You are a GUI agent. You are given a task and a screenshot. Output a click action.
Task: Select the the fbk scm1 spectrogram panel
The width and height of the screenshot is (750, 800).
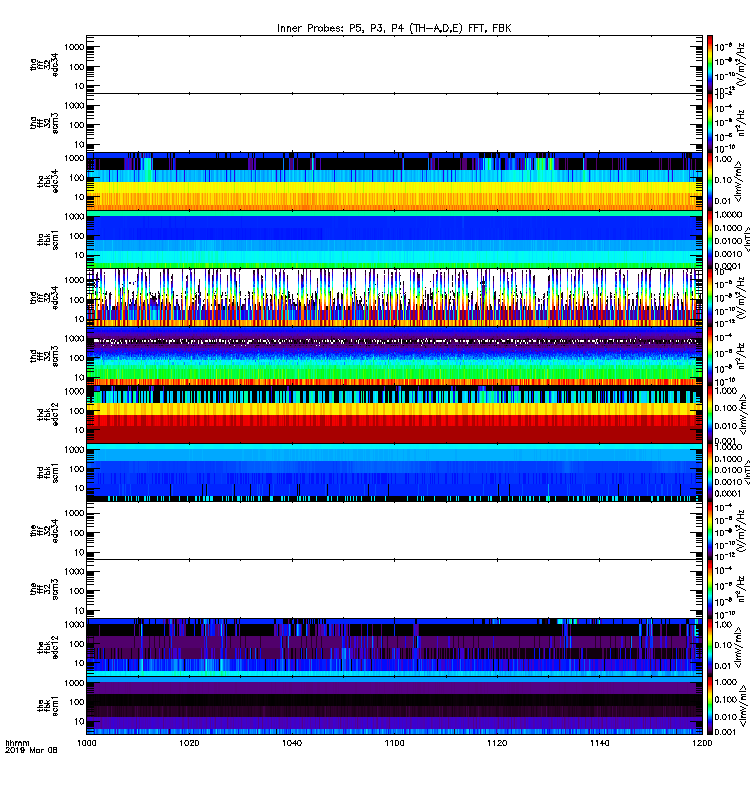[x=394, y=706]
